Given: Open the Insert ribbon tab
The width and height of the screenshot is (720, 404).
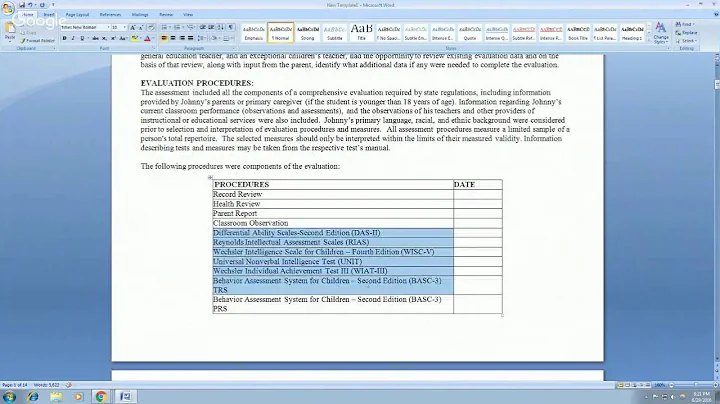Looking at the screenshot, I should [49, 15].
